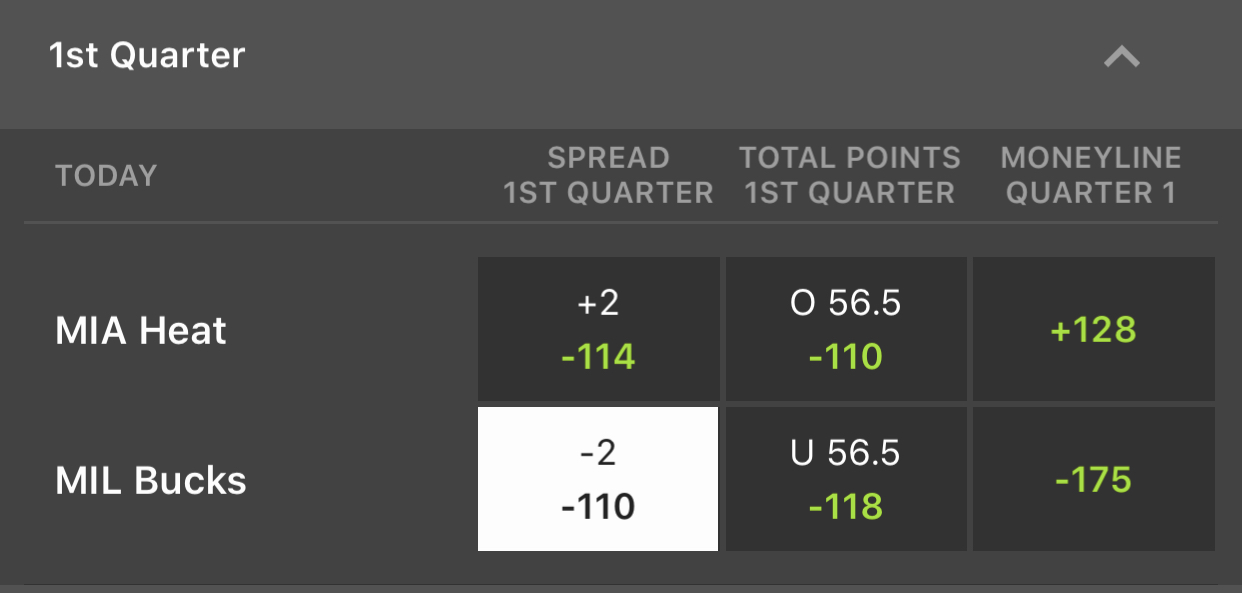Select the Under 56.5 total points bet
This screenshot has height=593, width=1242.
846,479
